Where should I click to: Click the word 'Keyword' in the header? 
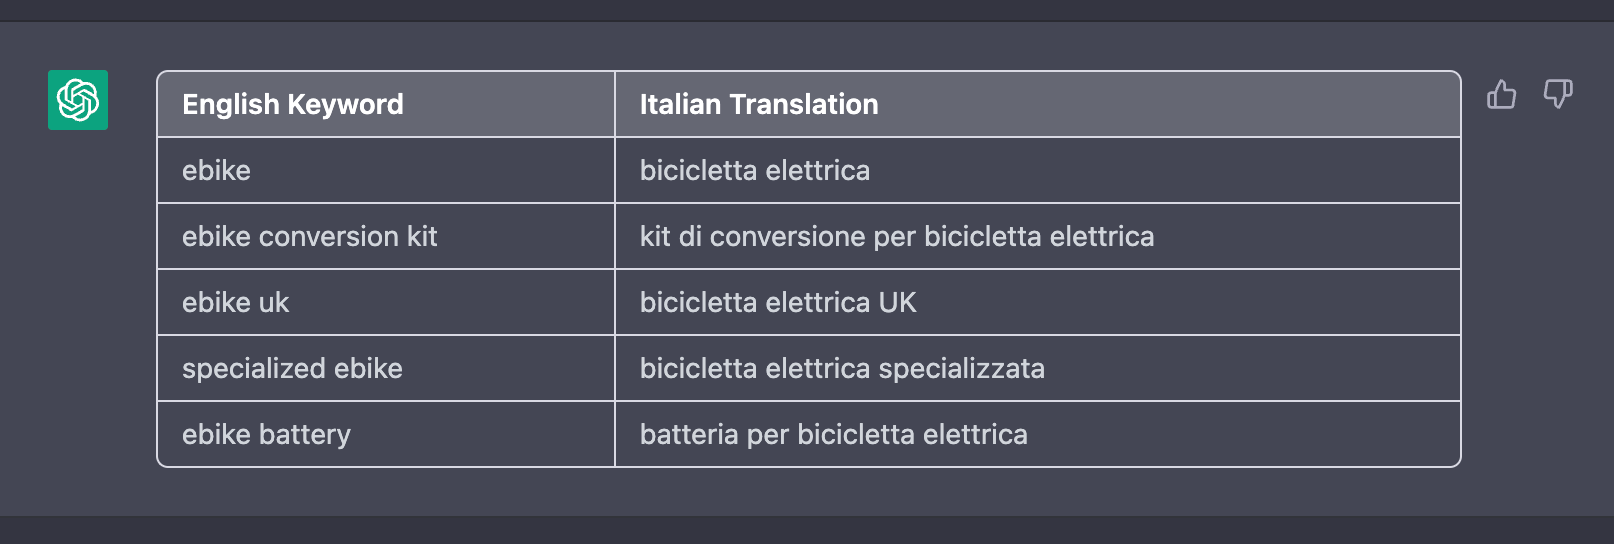(x=345, y=105)
